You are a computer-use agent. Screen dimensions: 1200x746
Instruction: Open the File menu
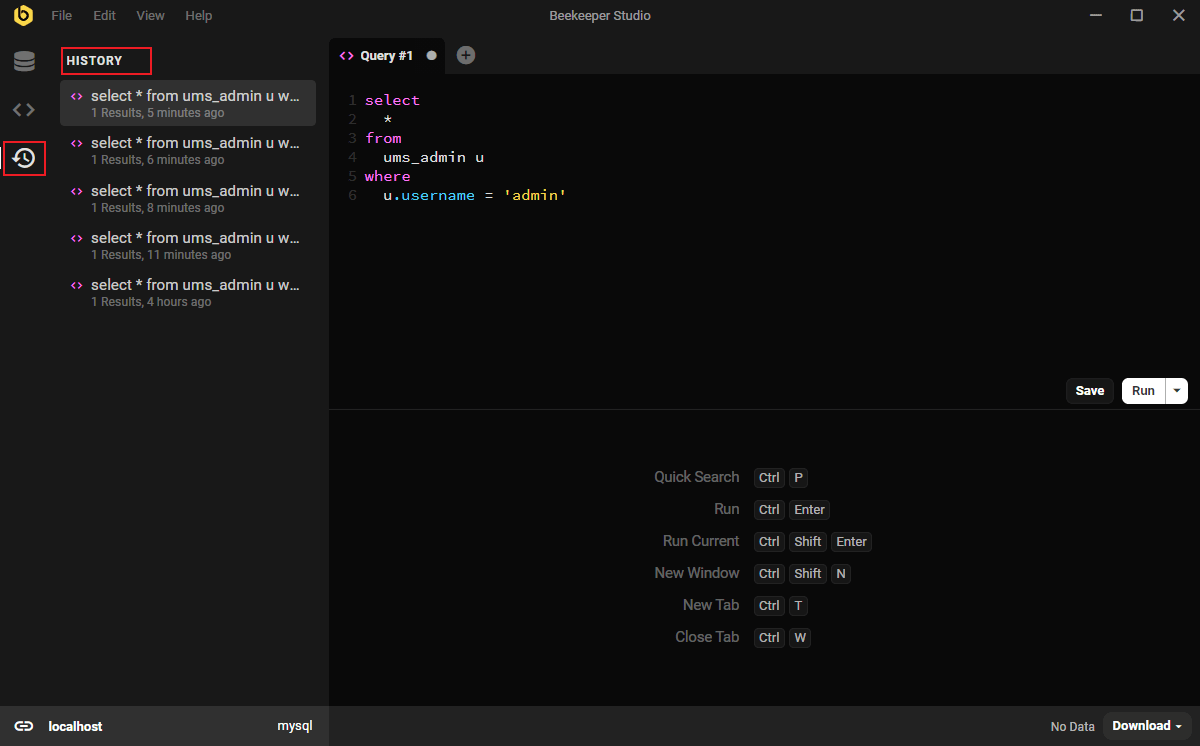62,16
